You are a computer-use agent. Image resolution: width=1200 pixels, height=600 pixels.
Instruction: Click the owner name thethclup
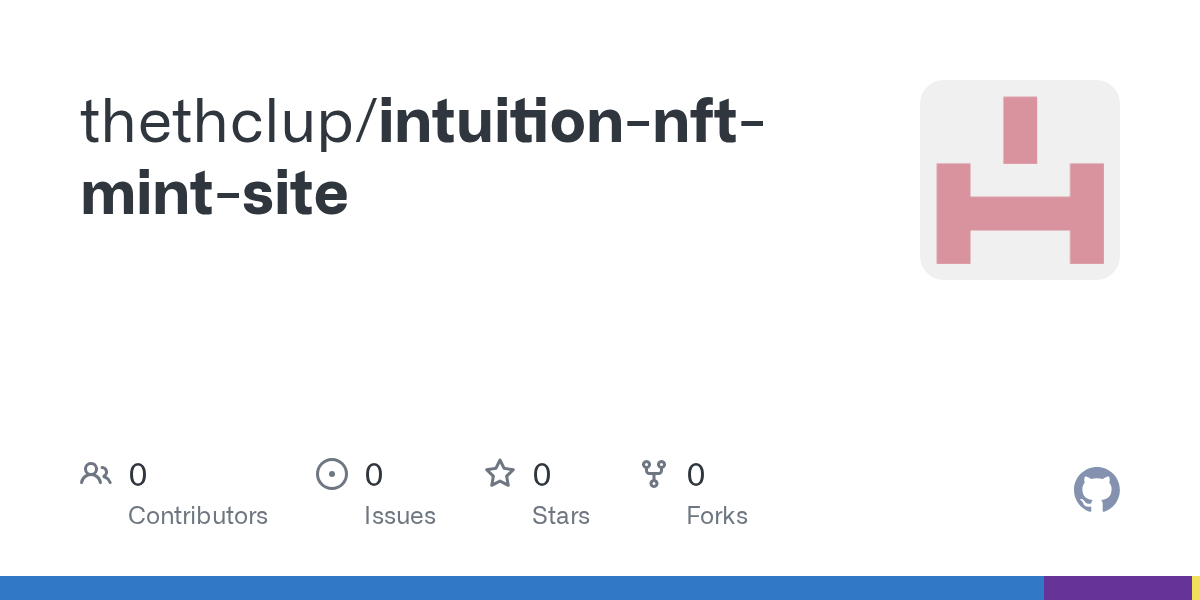223,121
